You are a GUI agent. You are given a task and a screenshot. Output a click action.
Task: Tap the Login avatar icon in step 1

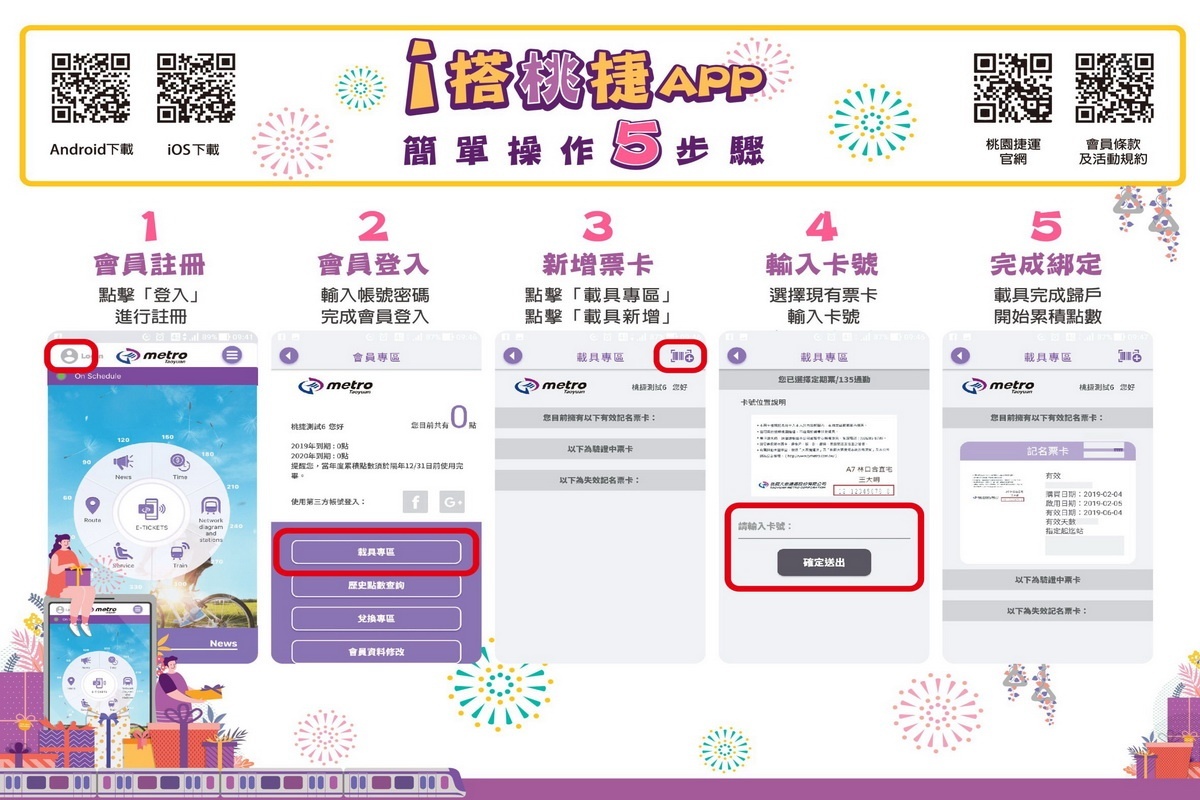point(68,356)
